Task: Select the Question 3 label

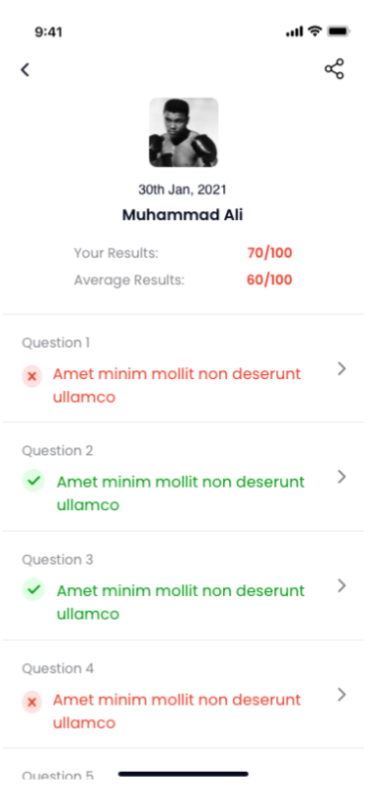Action: pos(57,560)
